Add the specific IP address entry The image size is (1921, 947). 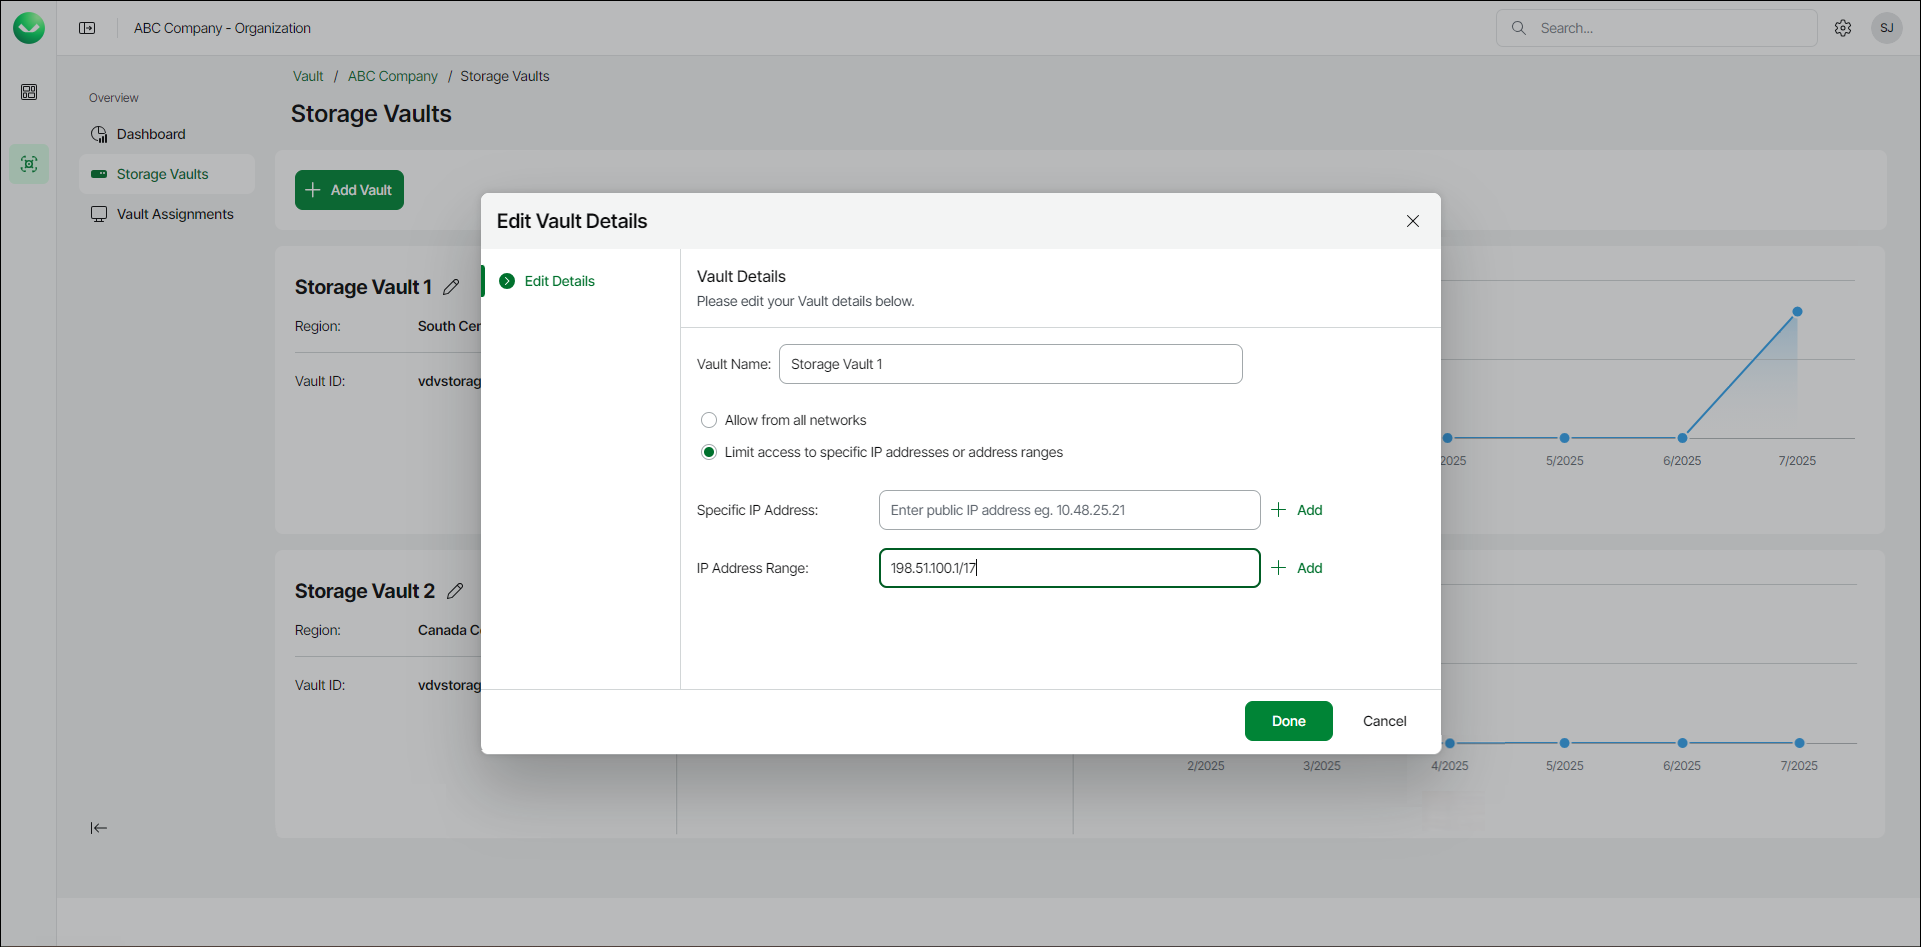click(1297, 510)
